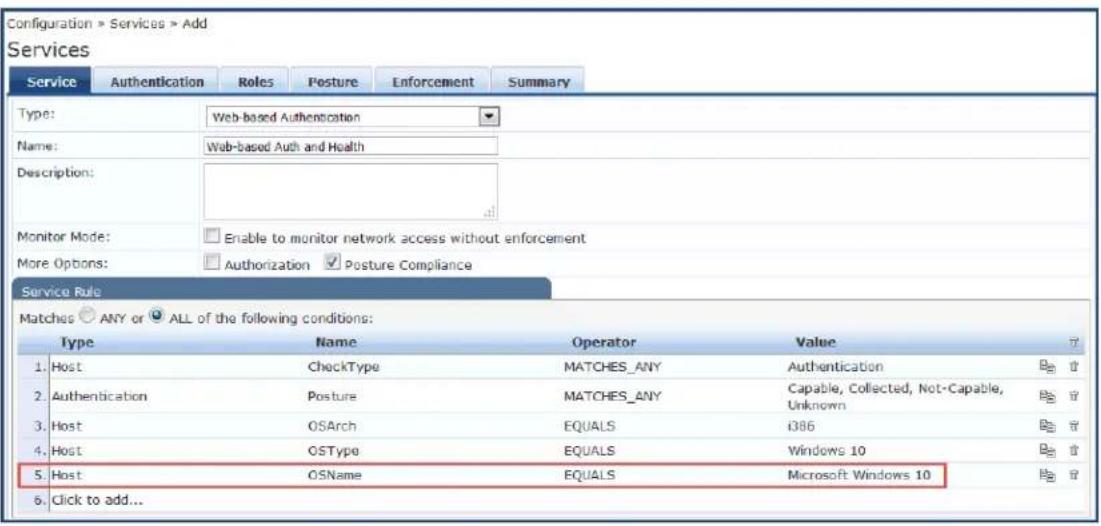1101x526 pixels.
Task: Select 'Microsoft Windows 10' value cell
Action: pos(859,475)
